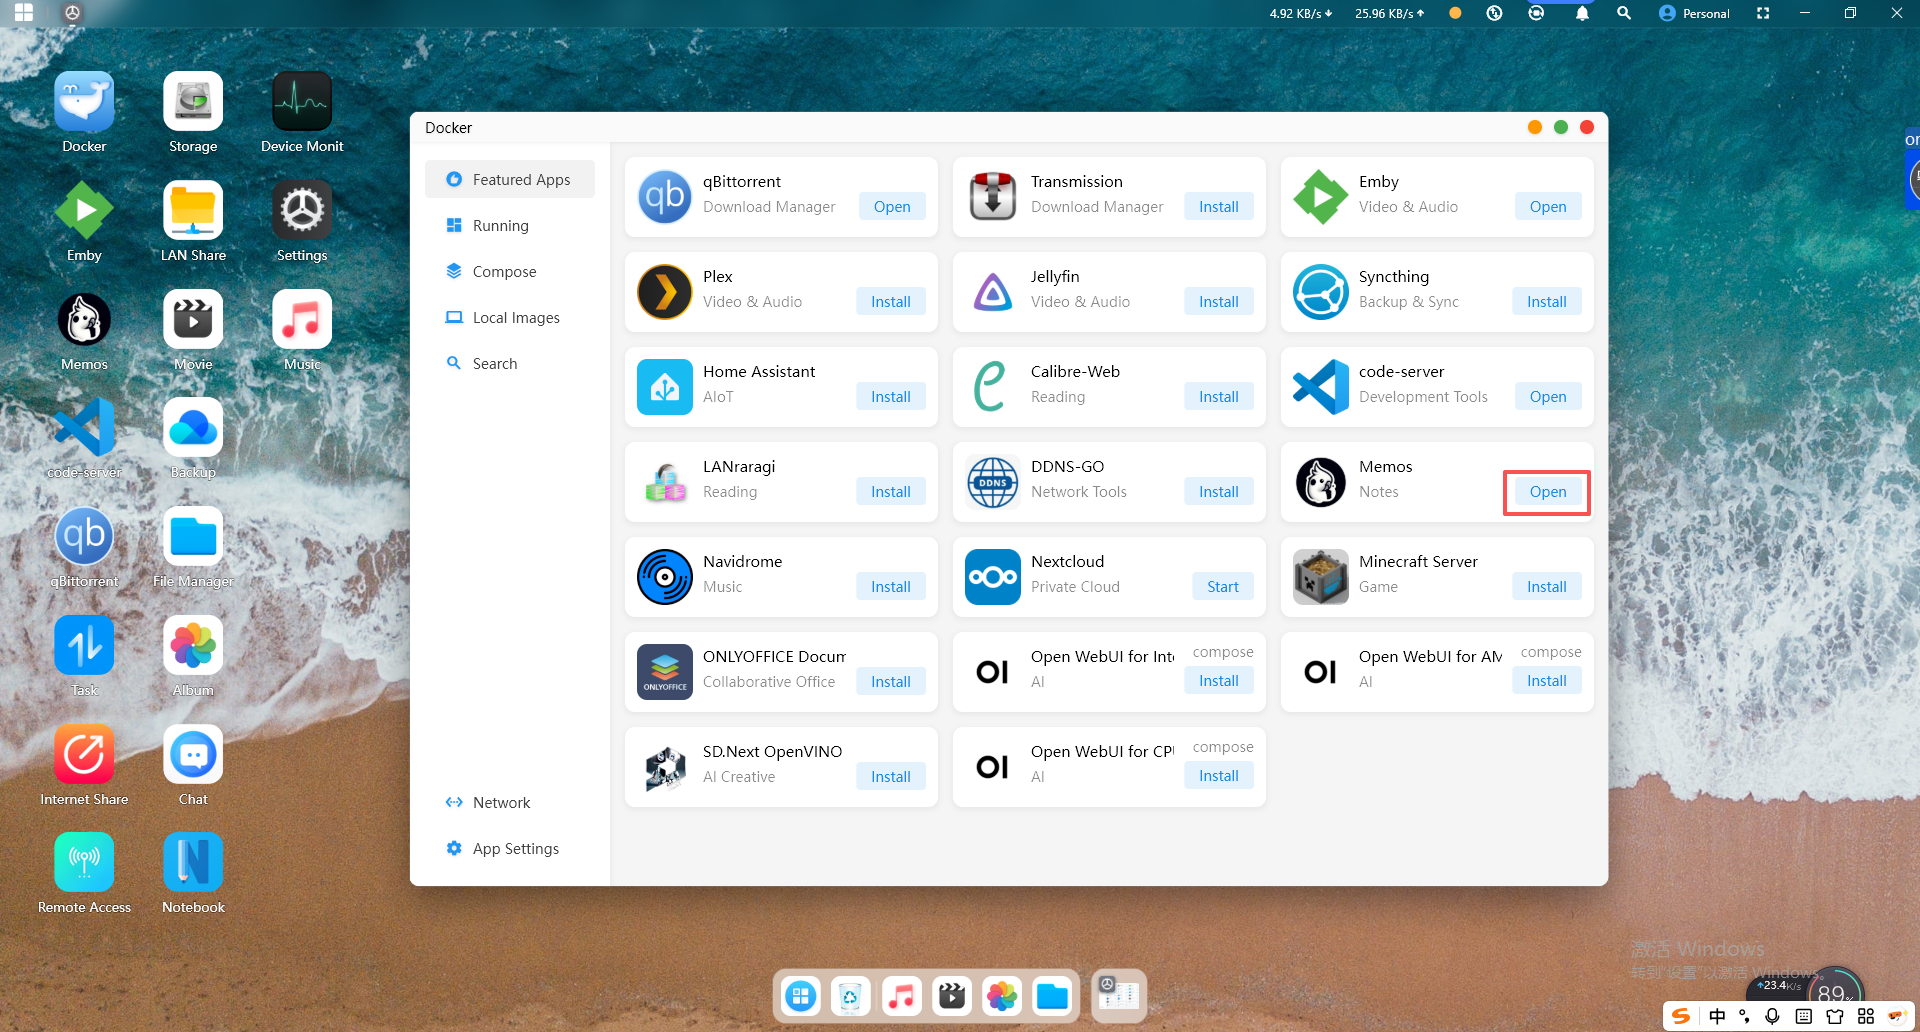Select Search in the Docker sidebar
1920x1032 pixels.
[510, 364]
